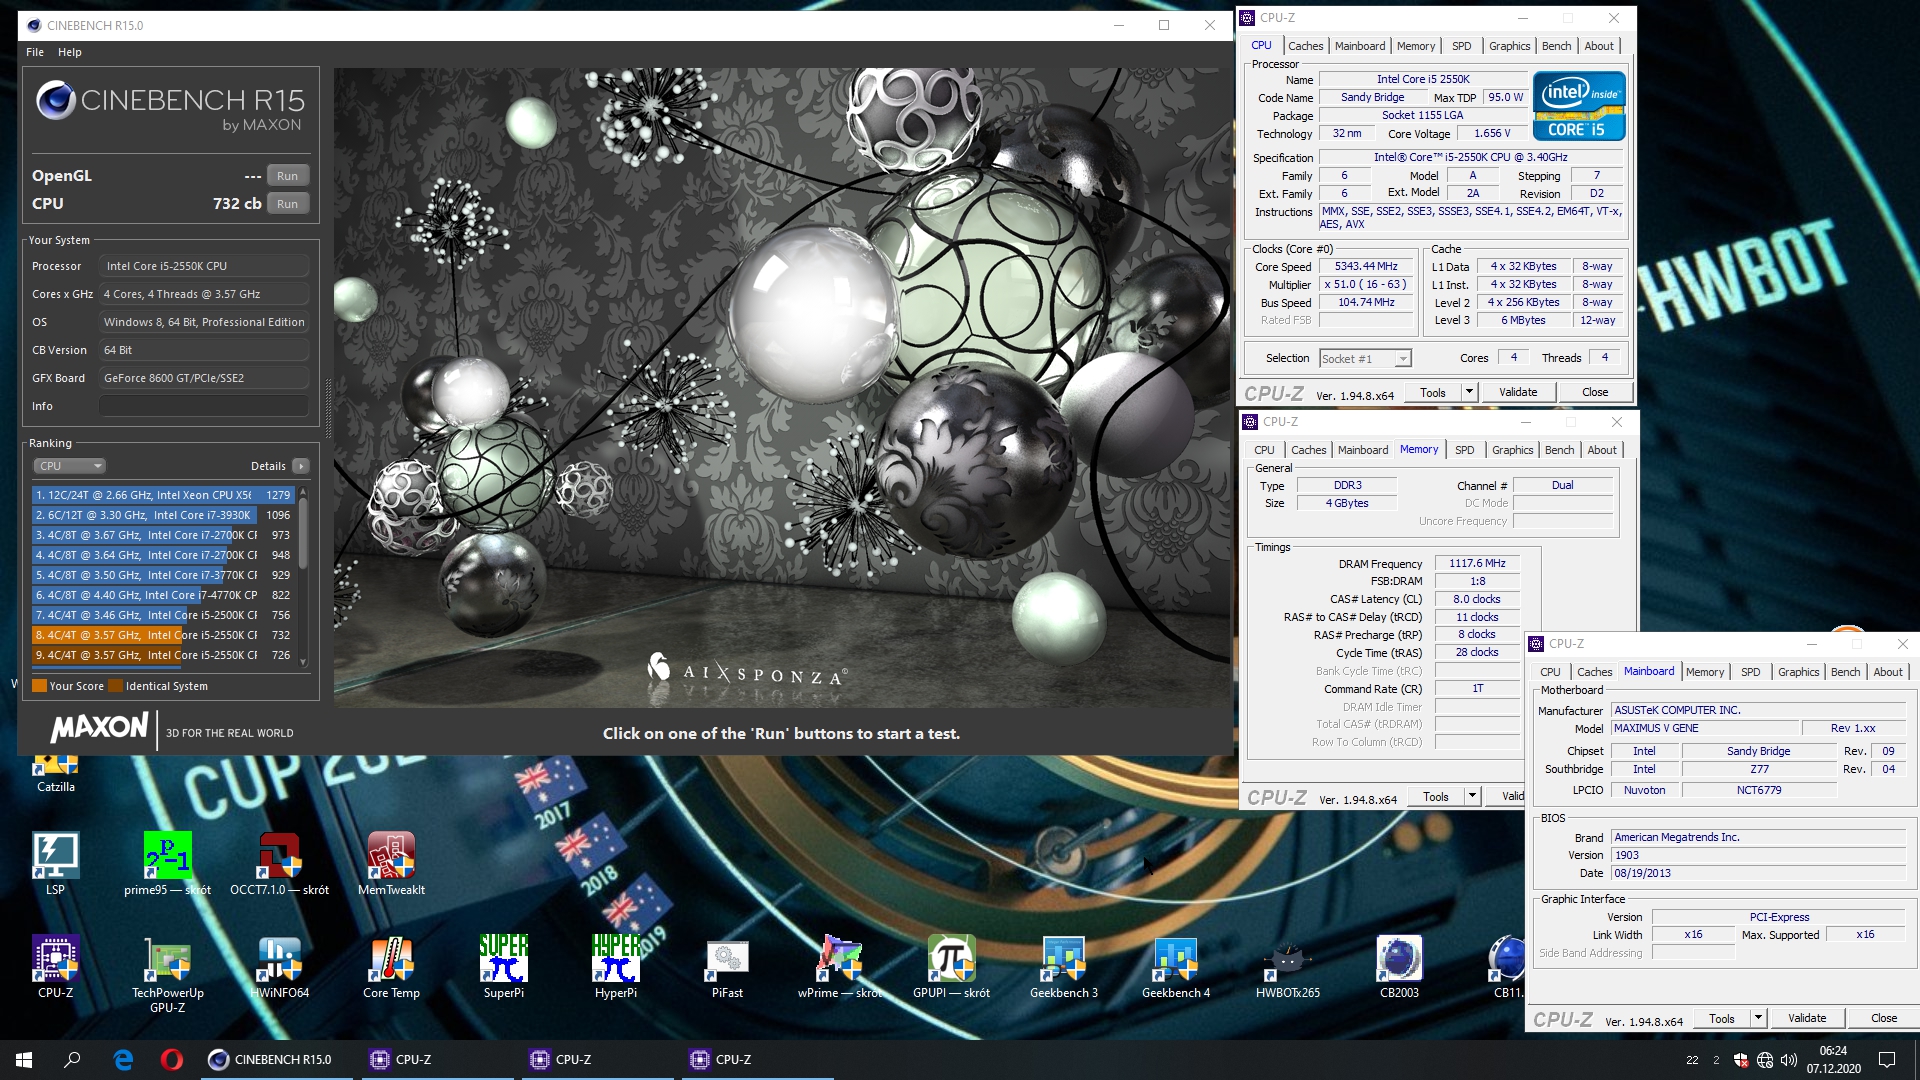This screenshot has width=1920, height=1080.
Task: Select Mainboard tab in Memory CPU-Z window
Action: click(1363, 450)
